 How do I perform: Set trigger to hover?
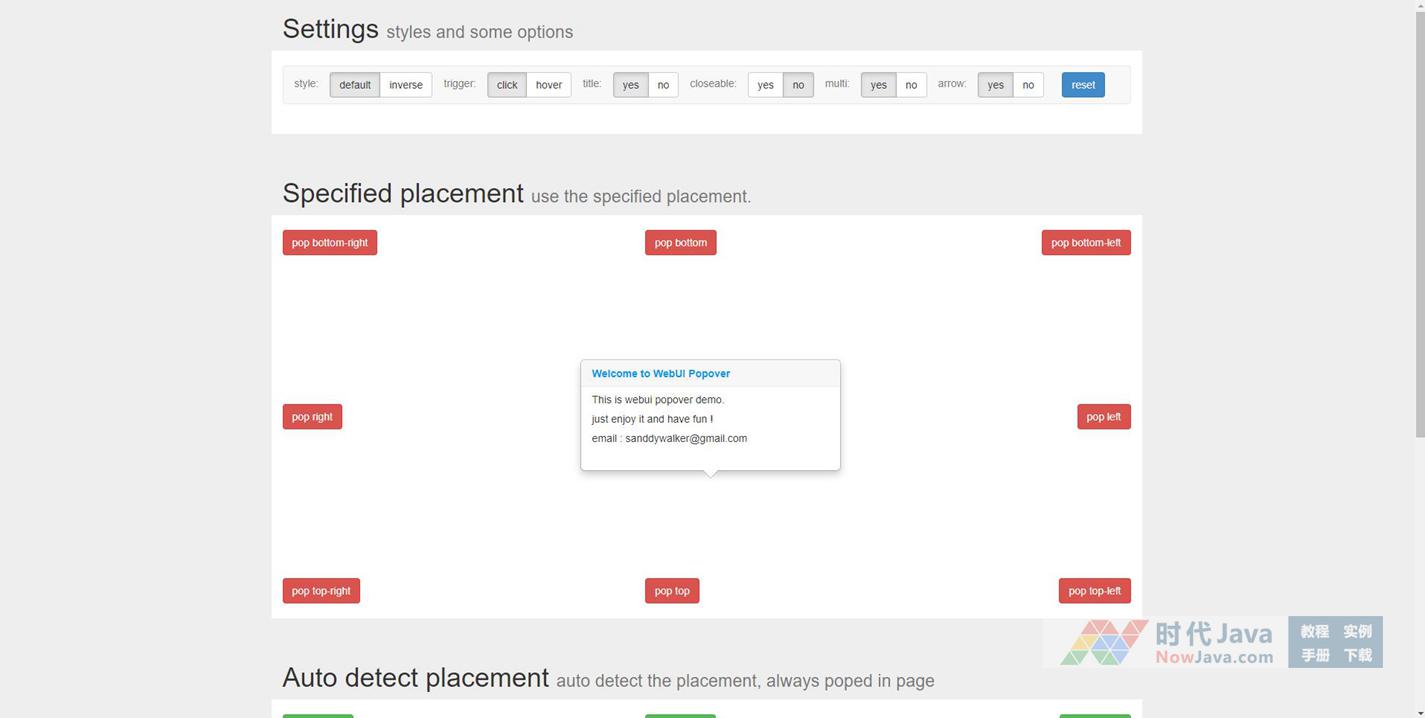click(x=548, y=85)
